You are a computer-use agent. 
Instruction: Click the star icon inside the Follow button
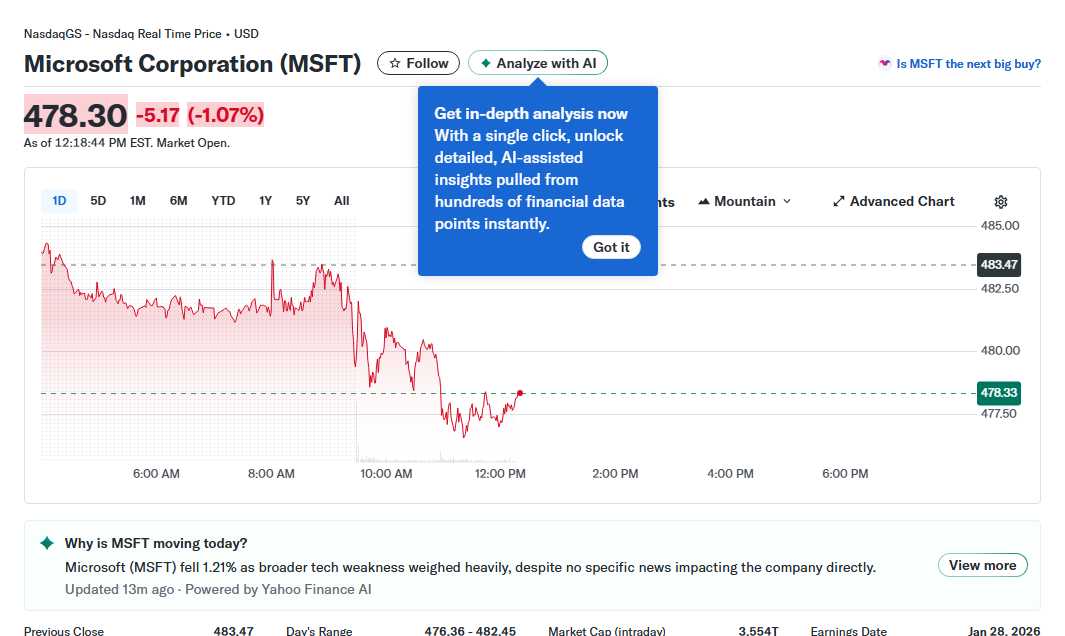tap(396, 63)
